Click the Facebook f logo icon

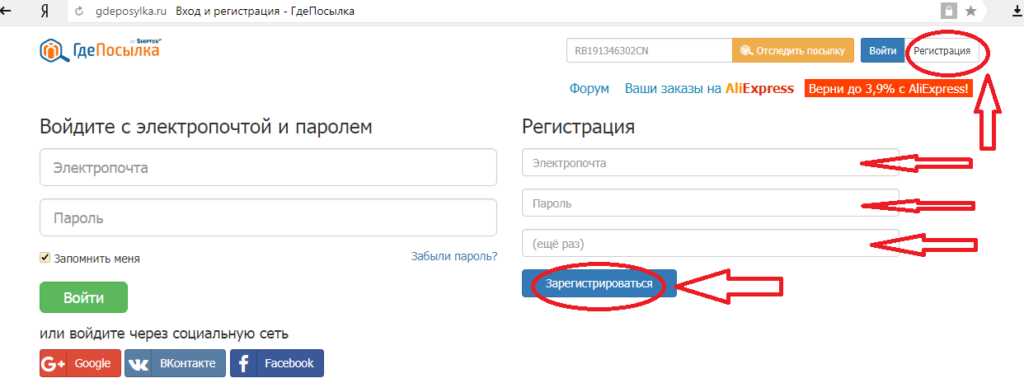pyautogui.click(x=243, y=364)
